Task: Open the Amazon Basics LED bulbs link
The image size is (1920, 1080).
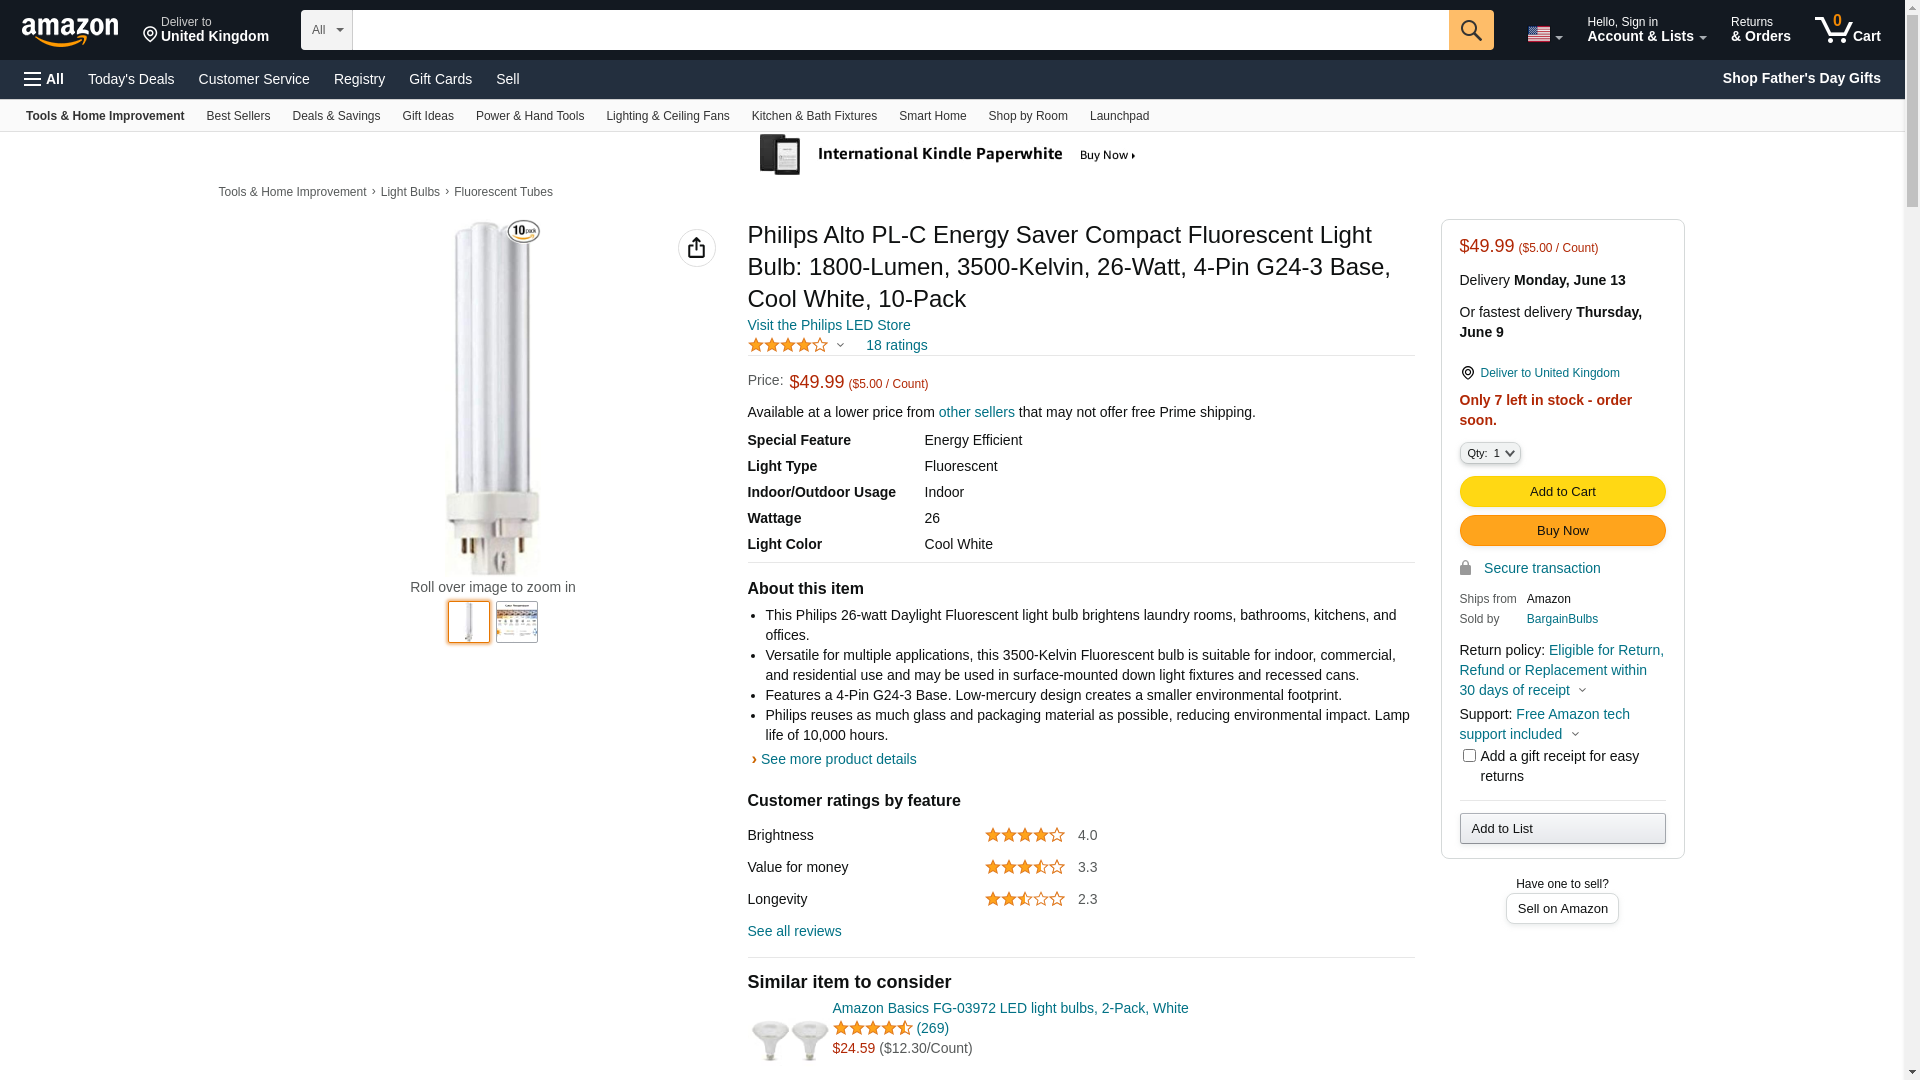Action: pos(1010,1008)
